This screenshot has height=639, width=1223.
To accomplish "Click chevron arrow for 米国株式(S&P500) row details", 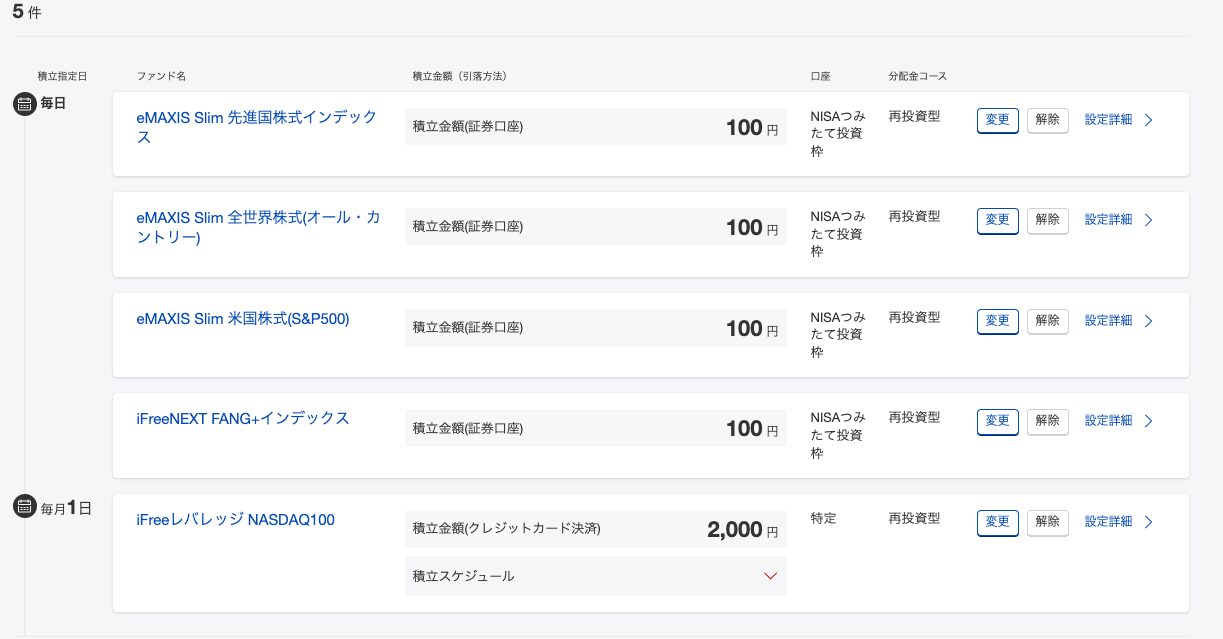I will [x=1148, y=321].
